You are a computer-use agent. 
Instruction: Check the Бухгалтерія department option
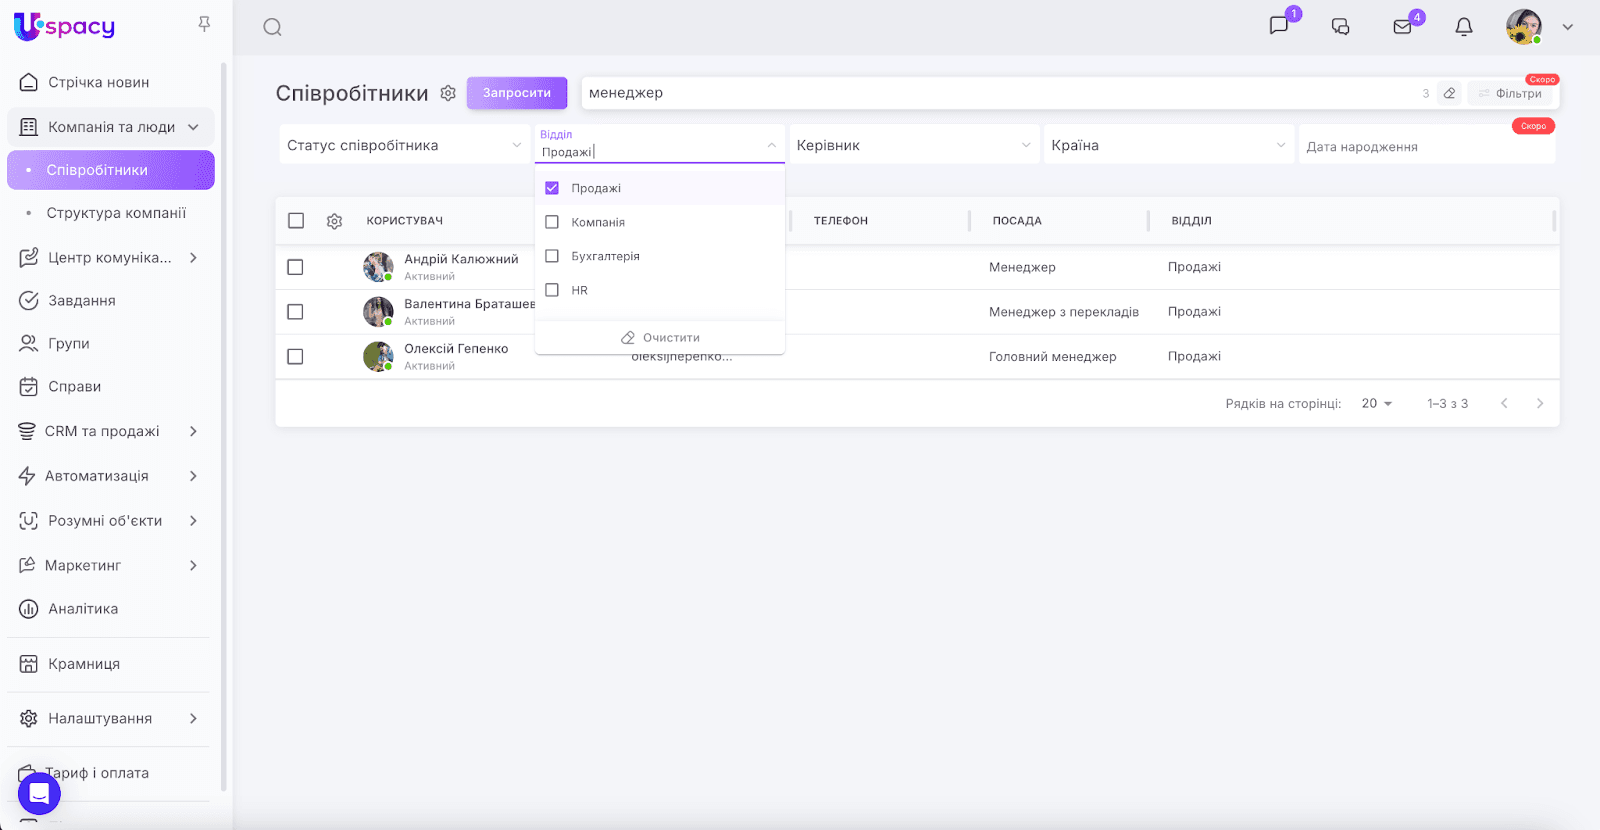tap(552, 256)
